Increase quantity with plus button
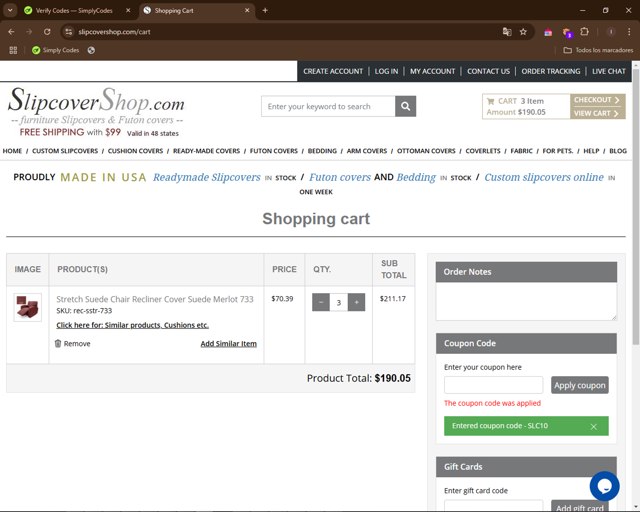Viewport: 640px width, 512px height. (356, 302)
